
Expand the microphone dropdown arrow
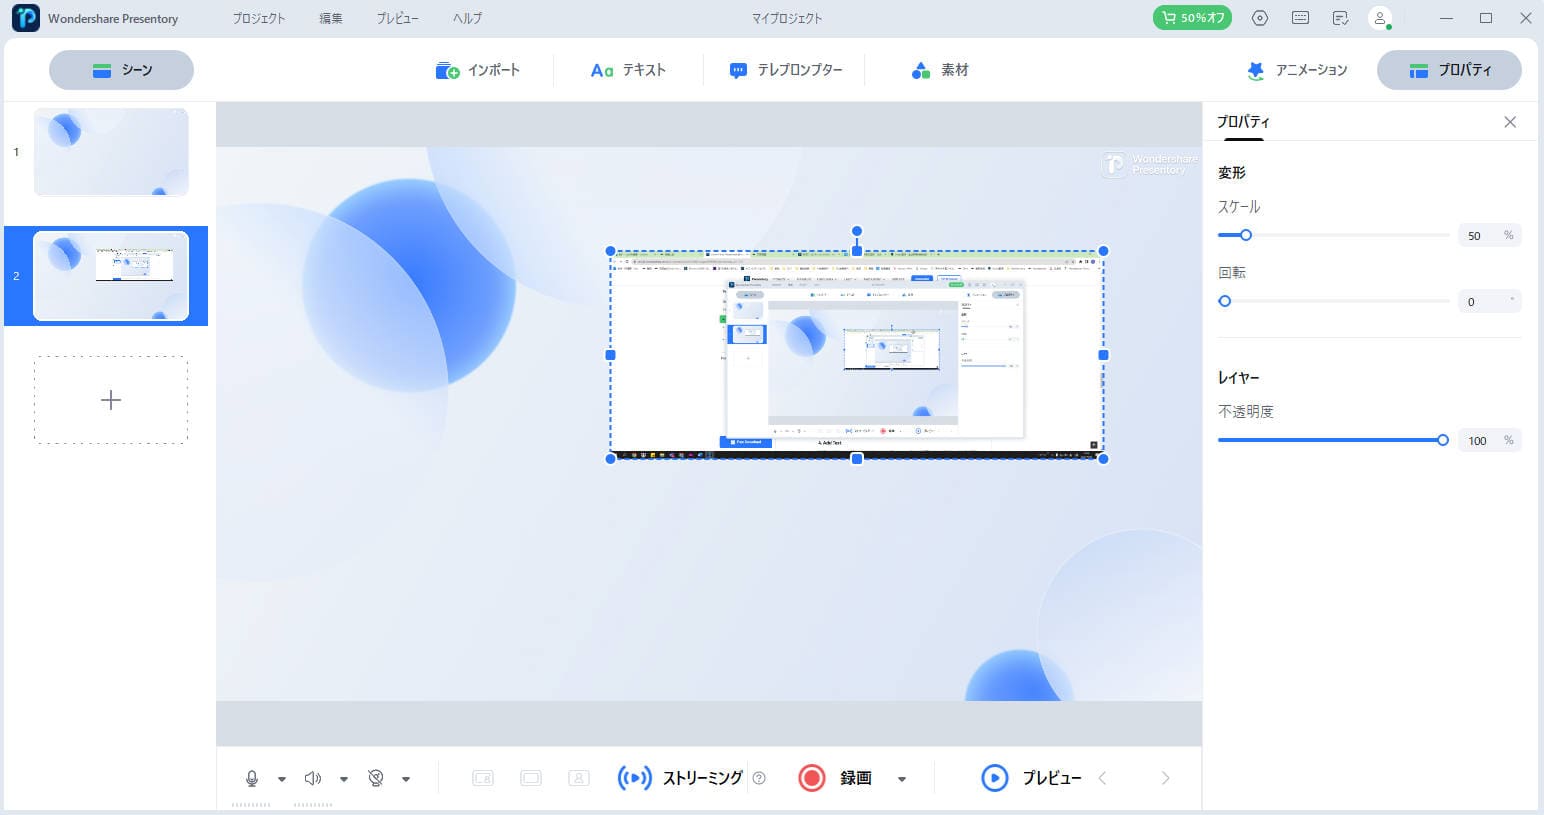point(282,779)
